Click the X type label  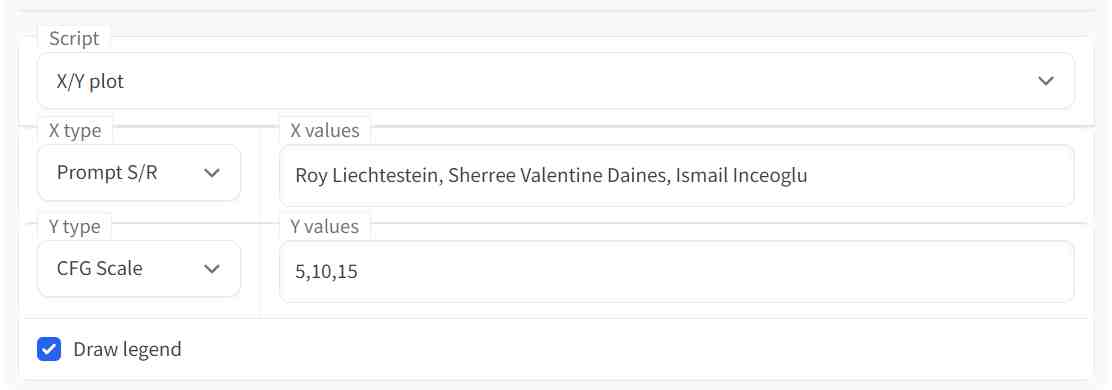[74, 130]
